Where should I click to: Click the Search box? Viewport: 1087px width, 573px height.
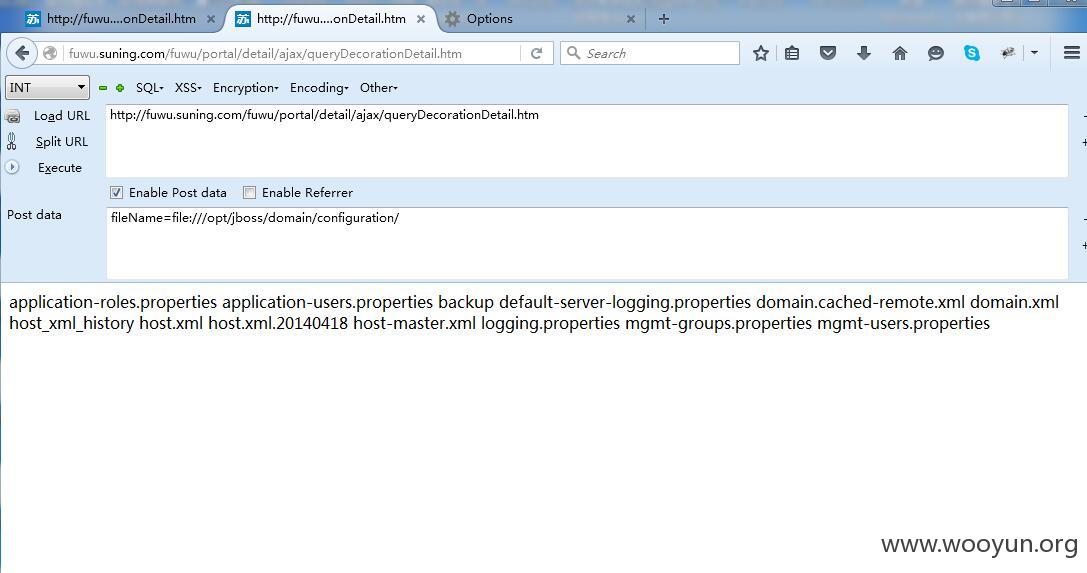(650, 53)
